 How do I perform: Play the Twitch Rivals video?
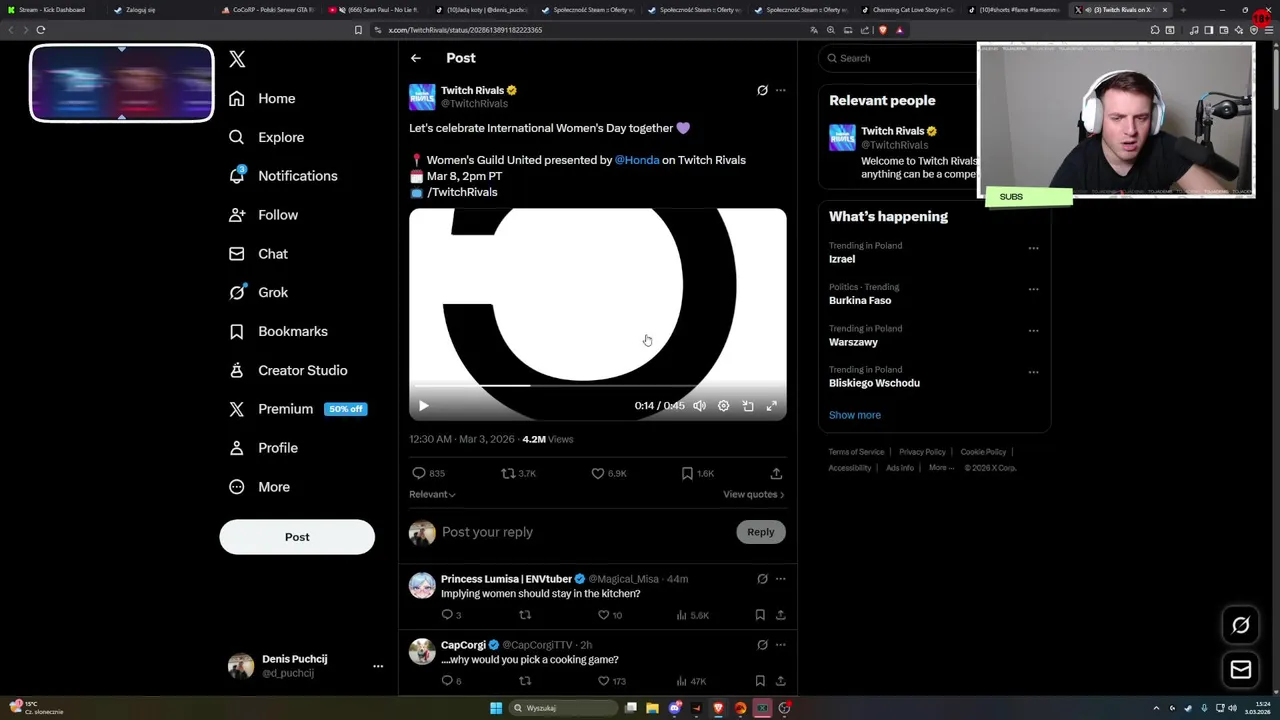(423, 406)
